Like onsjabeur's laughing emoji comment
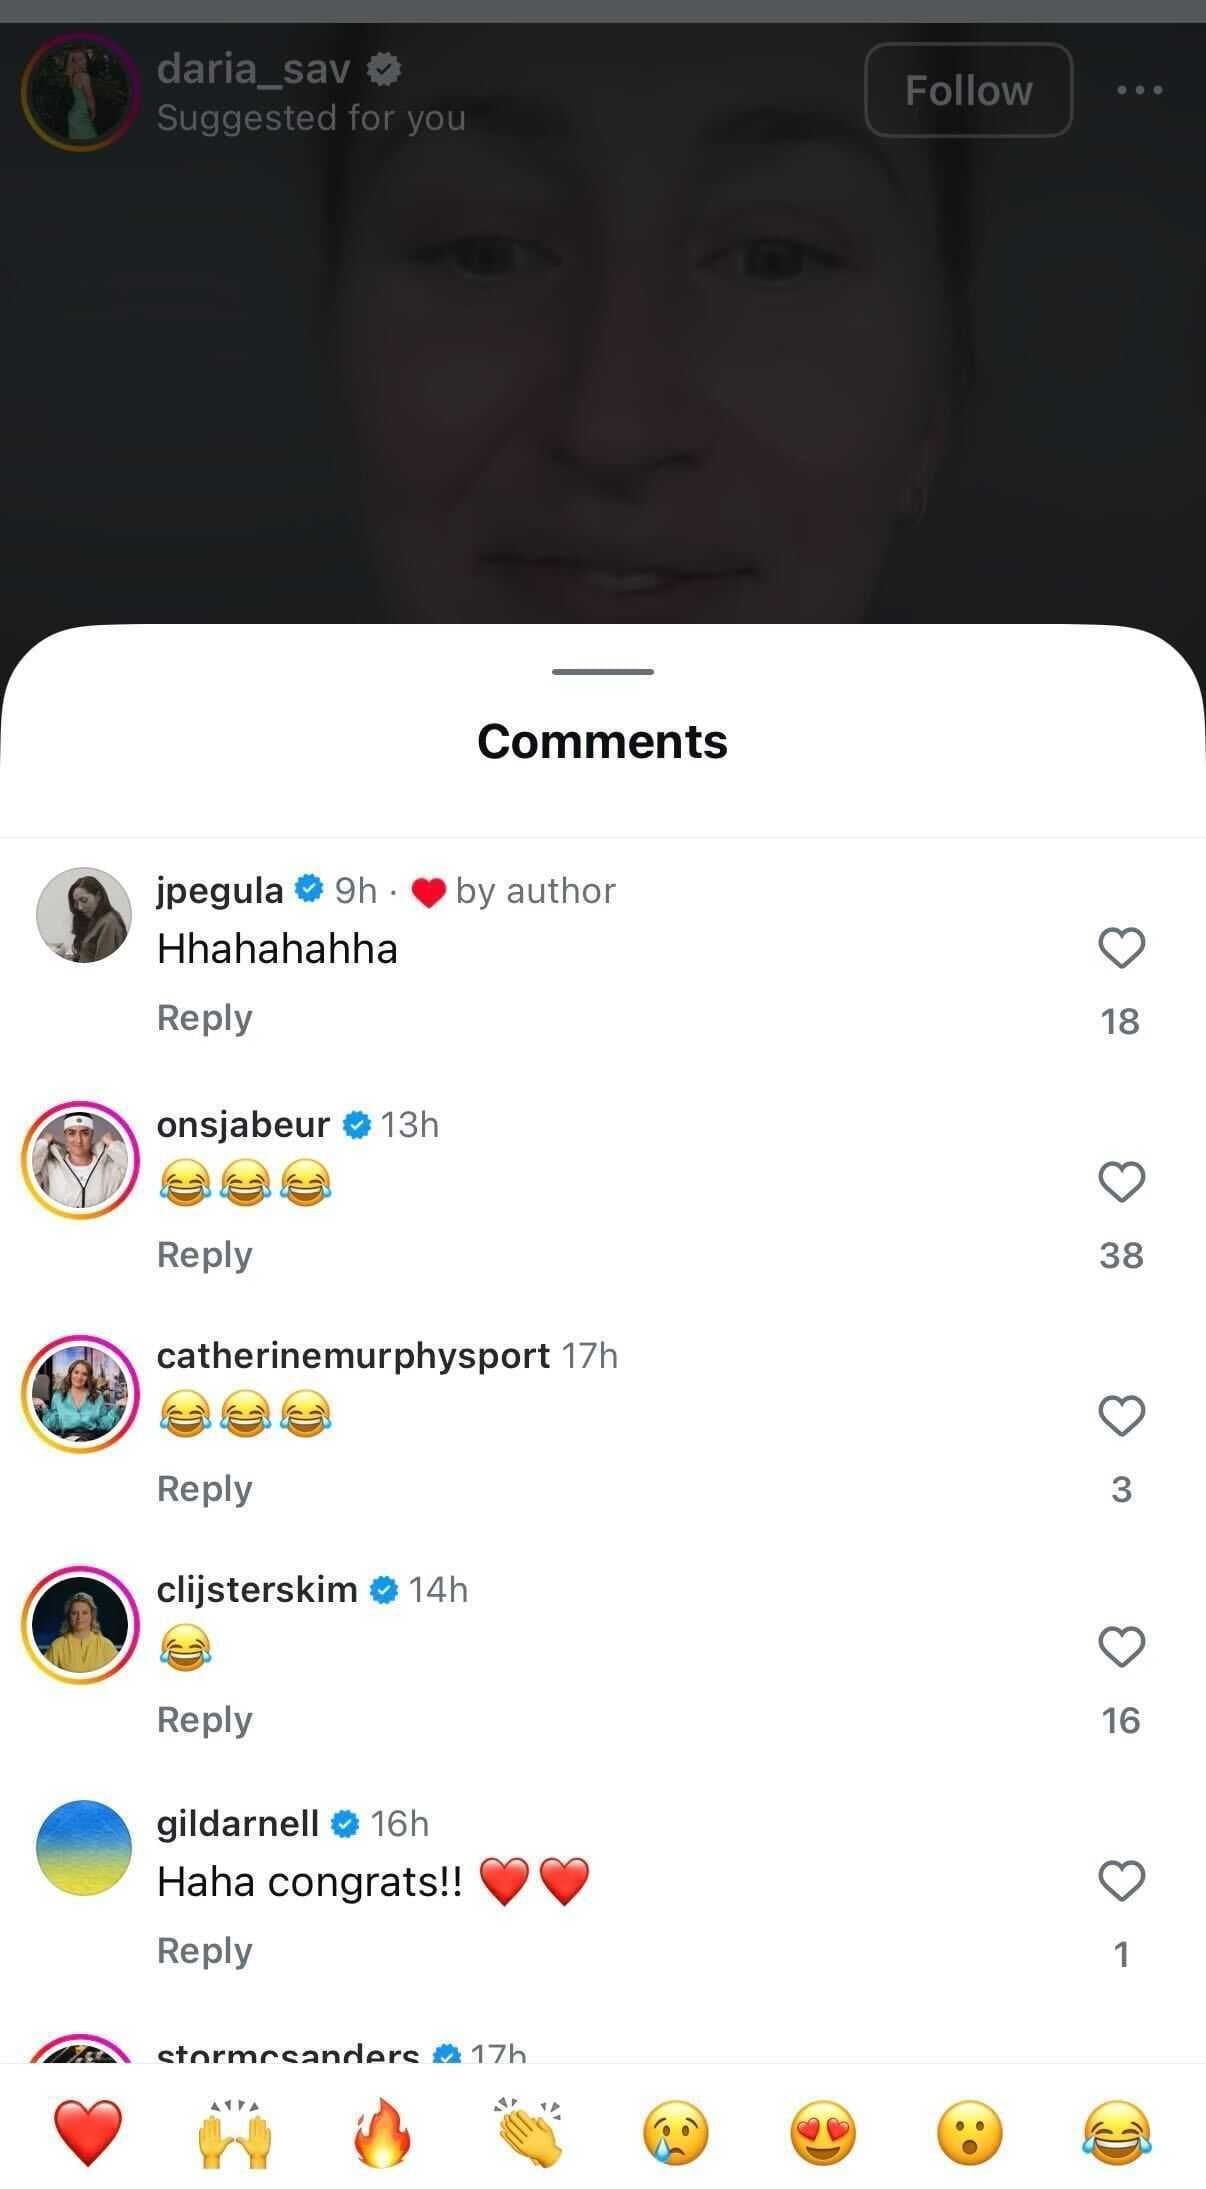Image resolution: width=1206 pixels, height=2189 pixels. pyautogui.click(x=1122, y=1183)
